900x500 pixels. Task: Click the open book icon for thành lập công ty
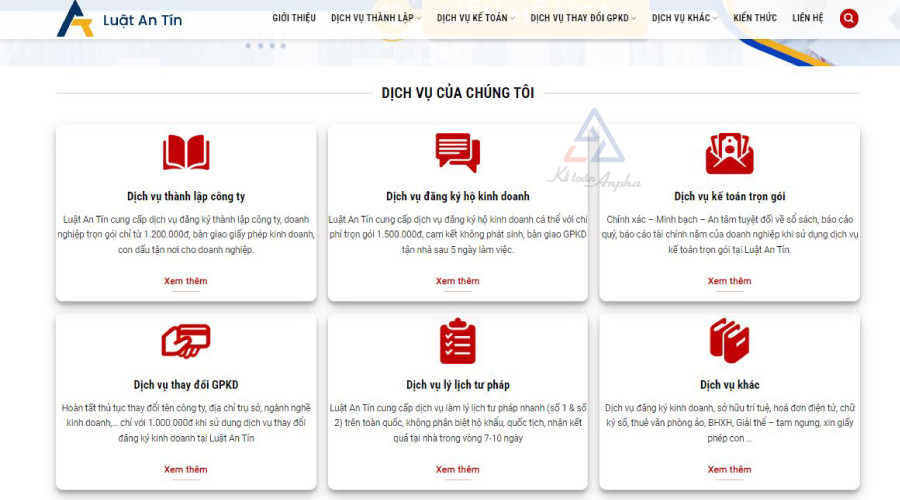[x=186, y=153]
